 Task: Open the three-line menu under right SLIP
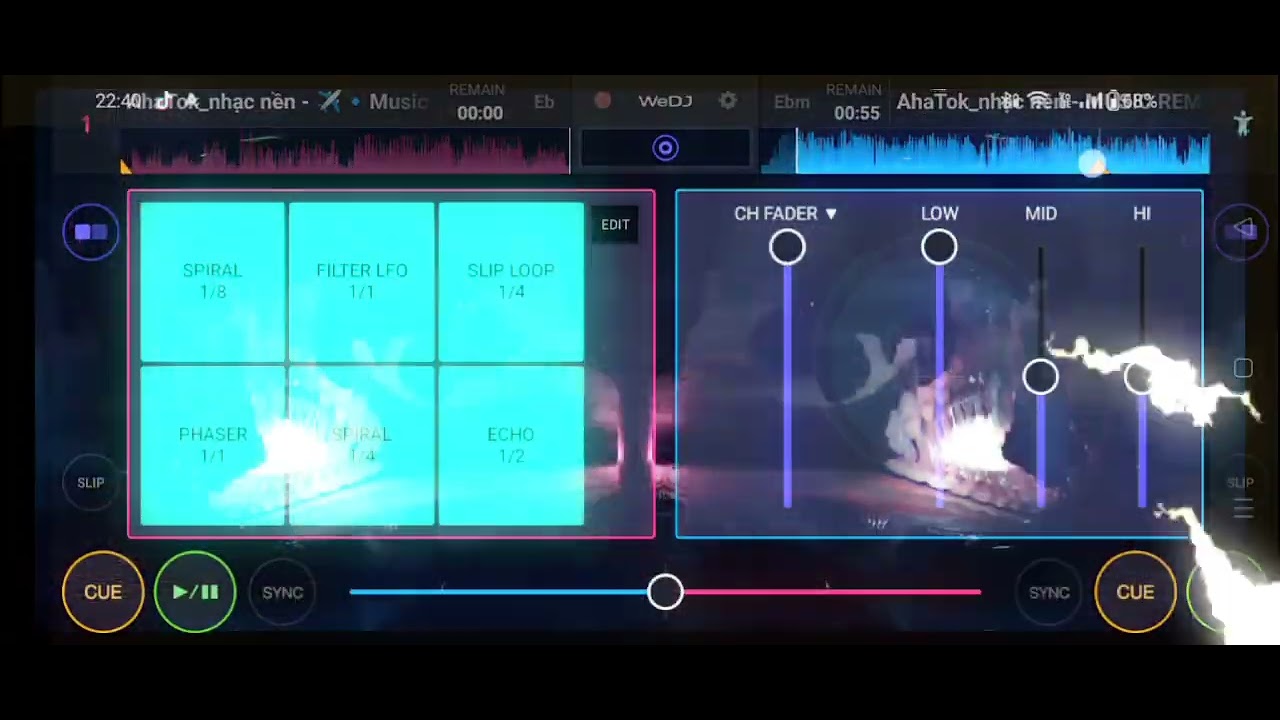point(1243,510)
